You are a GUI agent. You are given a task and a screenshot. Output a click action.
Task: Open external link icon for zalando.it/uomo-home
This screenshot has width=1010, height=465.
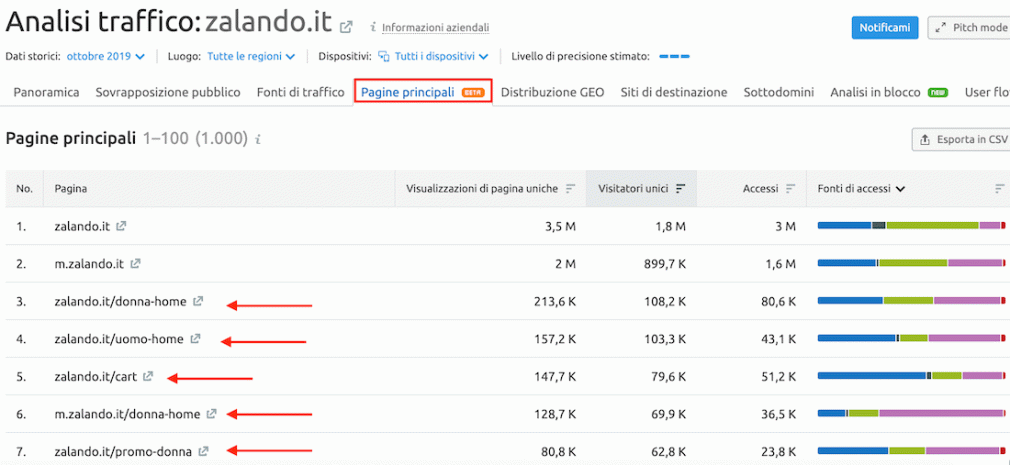tap(195, 338)
